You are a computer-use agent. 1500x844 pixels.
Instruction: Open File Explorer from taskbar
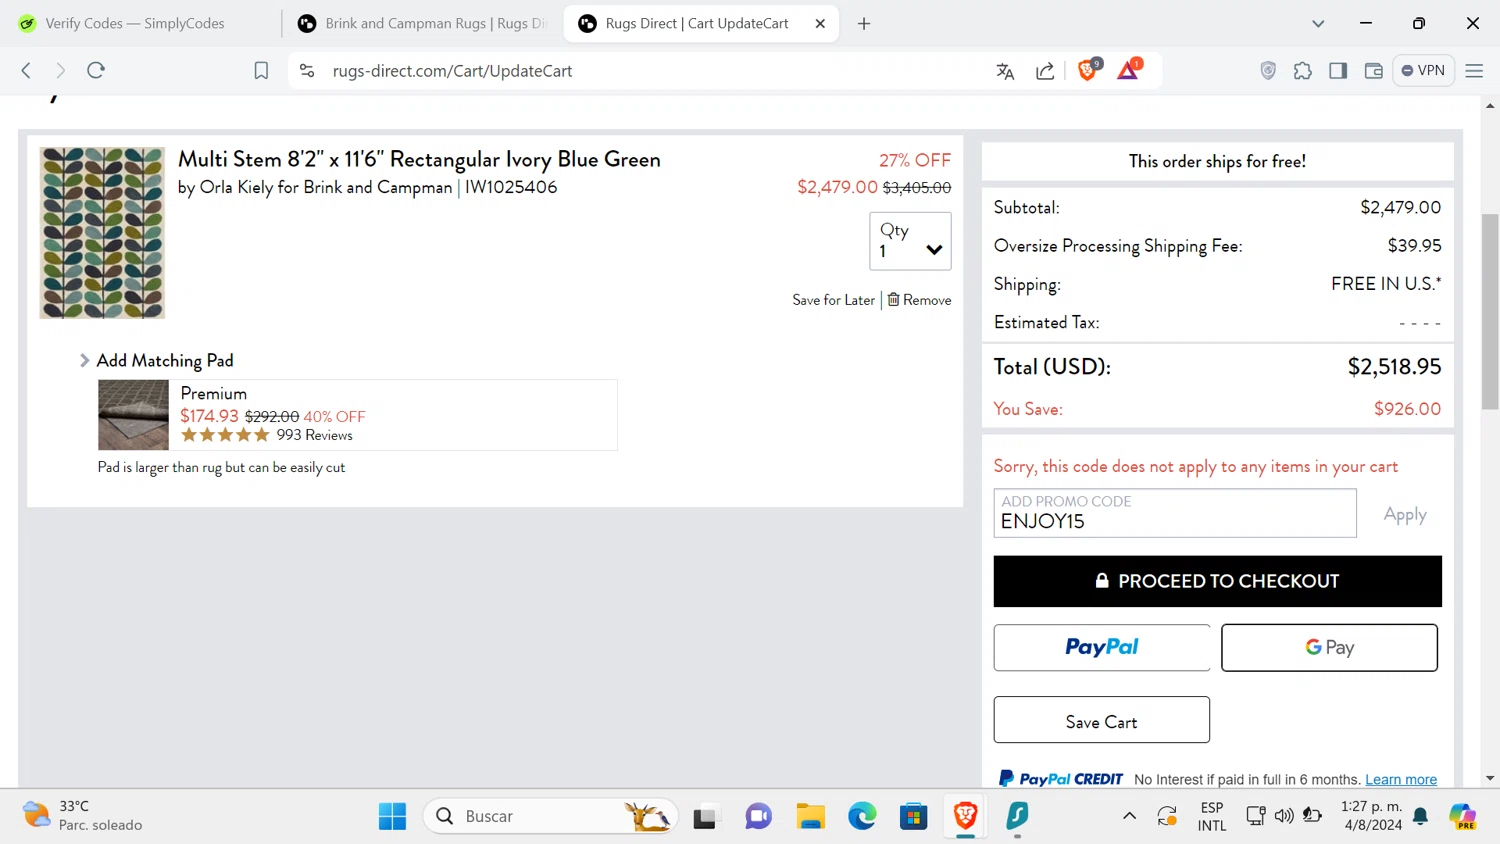coord(810,816)
